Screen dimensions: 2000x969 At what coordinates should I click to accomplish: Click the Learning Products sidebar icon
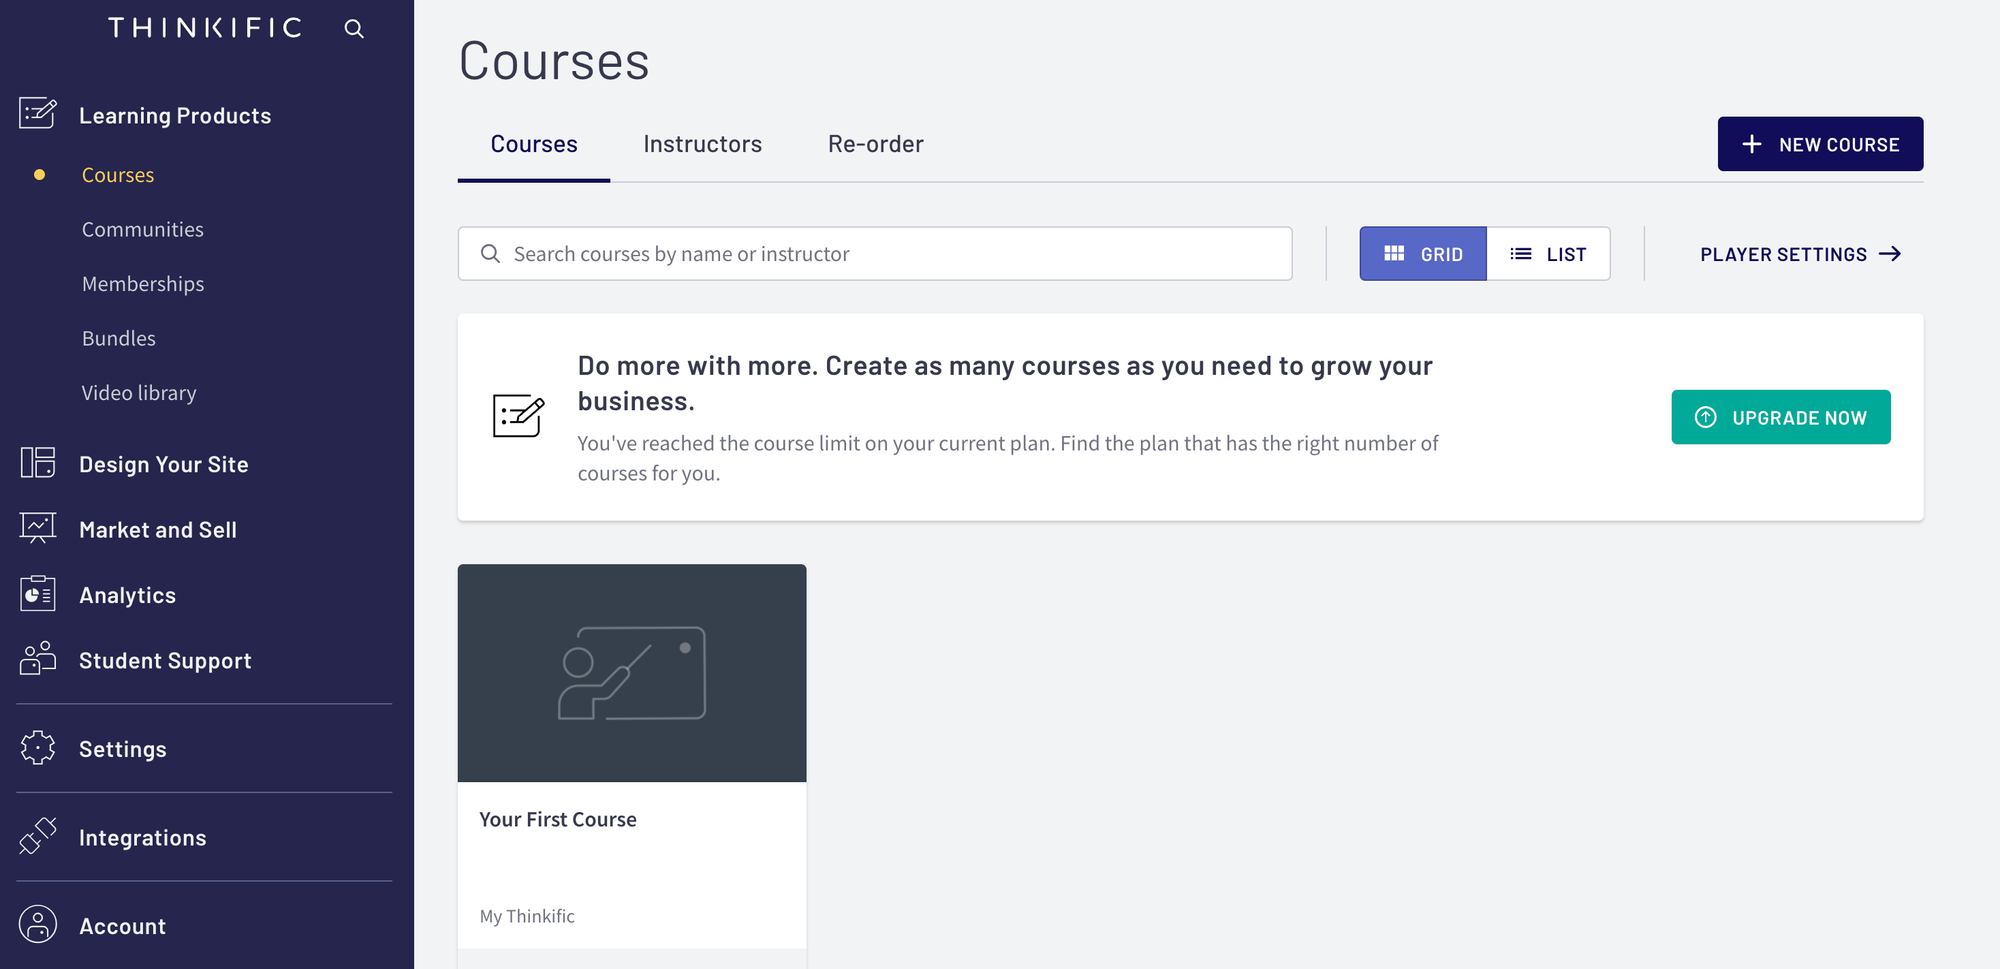[x=37, y=114]
